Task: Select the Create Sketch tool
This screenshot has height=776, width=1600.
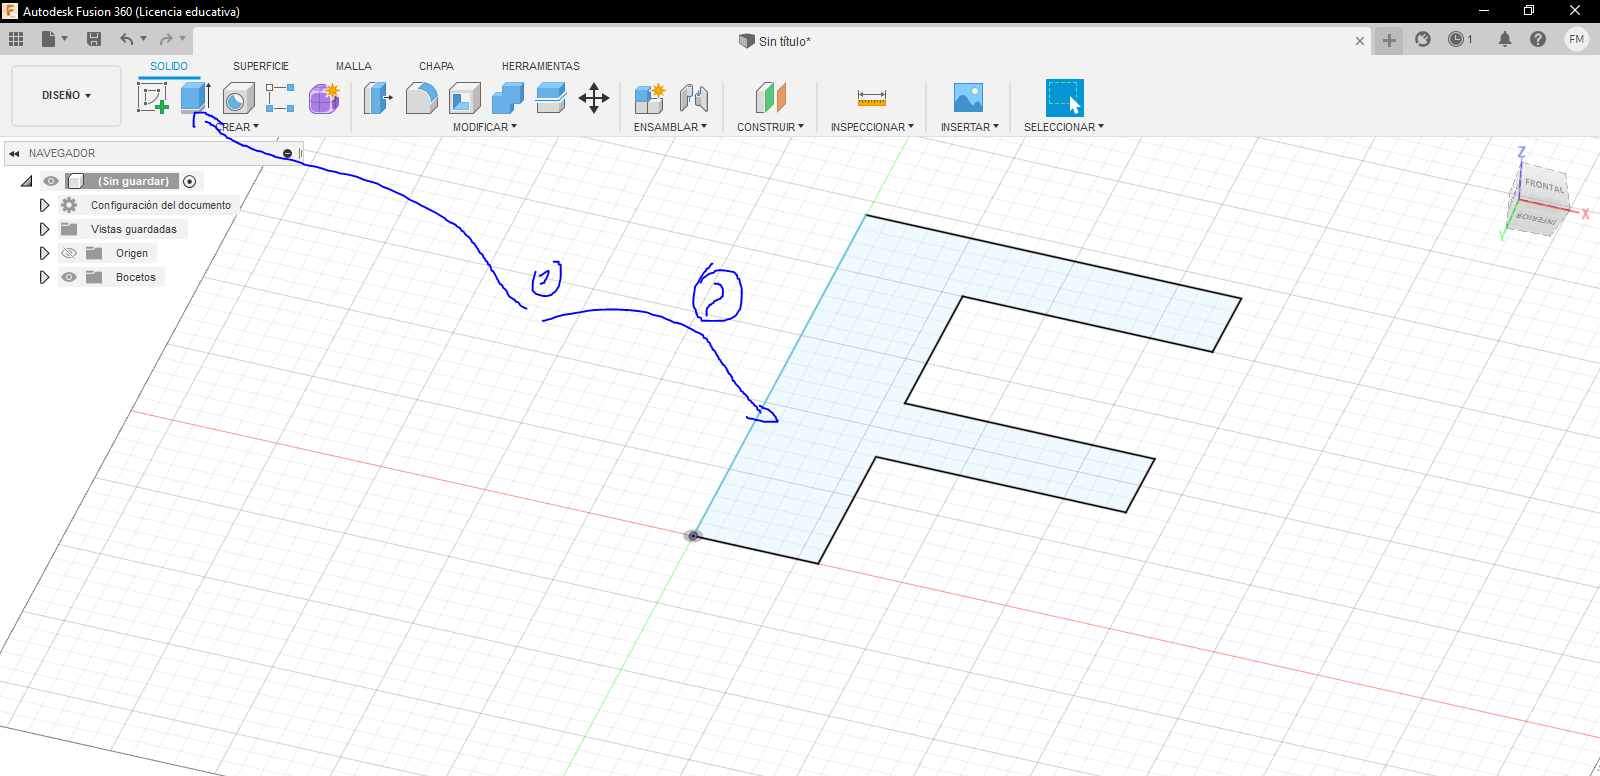Action: coord(152,98)
